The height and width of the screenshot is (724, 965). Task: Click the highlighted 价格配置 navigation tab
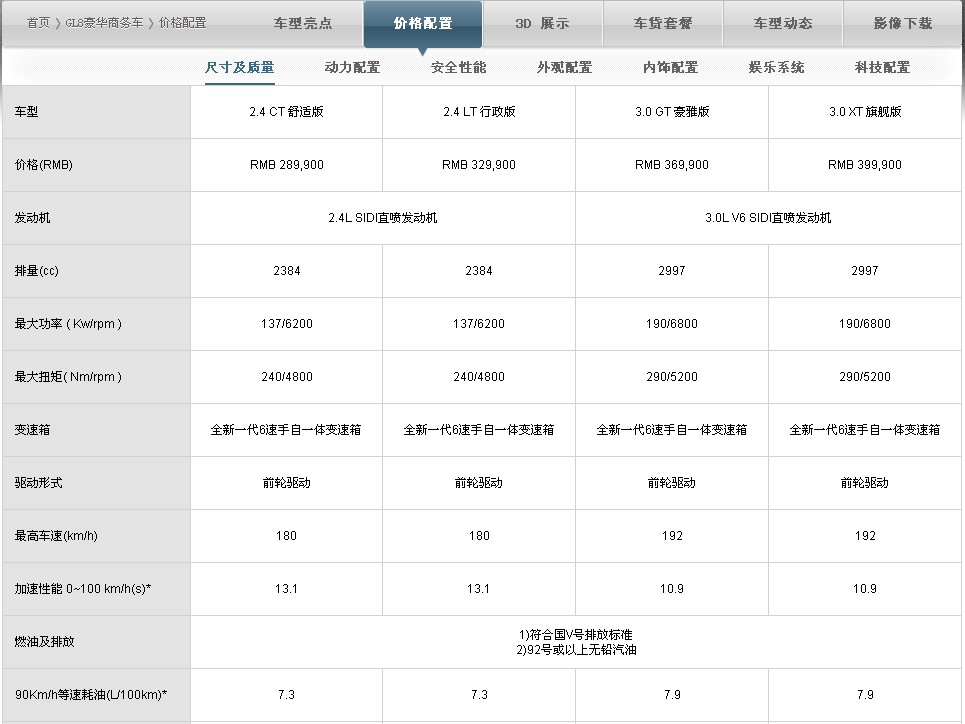(x=423, y=21)
